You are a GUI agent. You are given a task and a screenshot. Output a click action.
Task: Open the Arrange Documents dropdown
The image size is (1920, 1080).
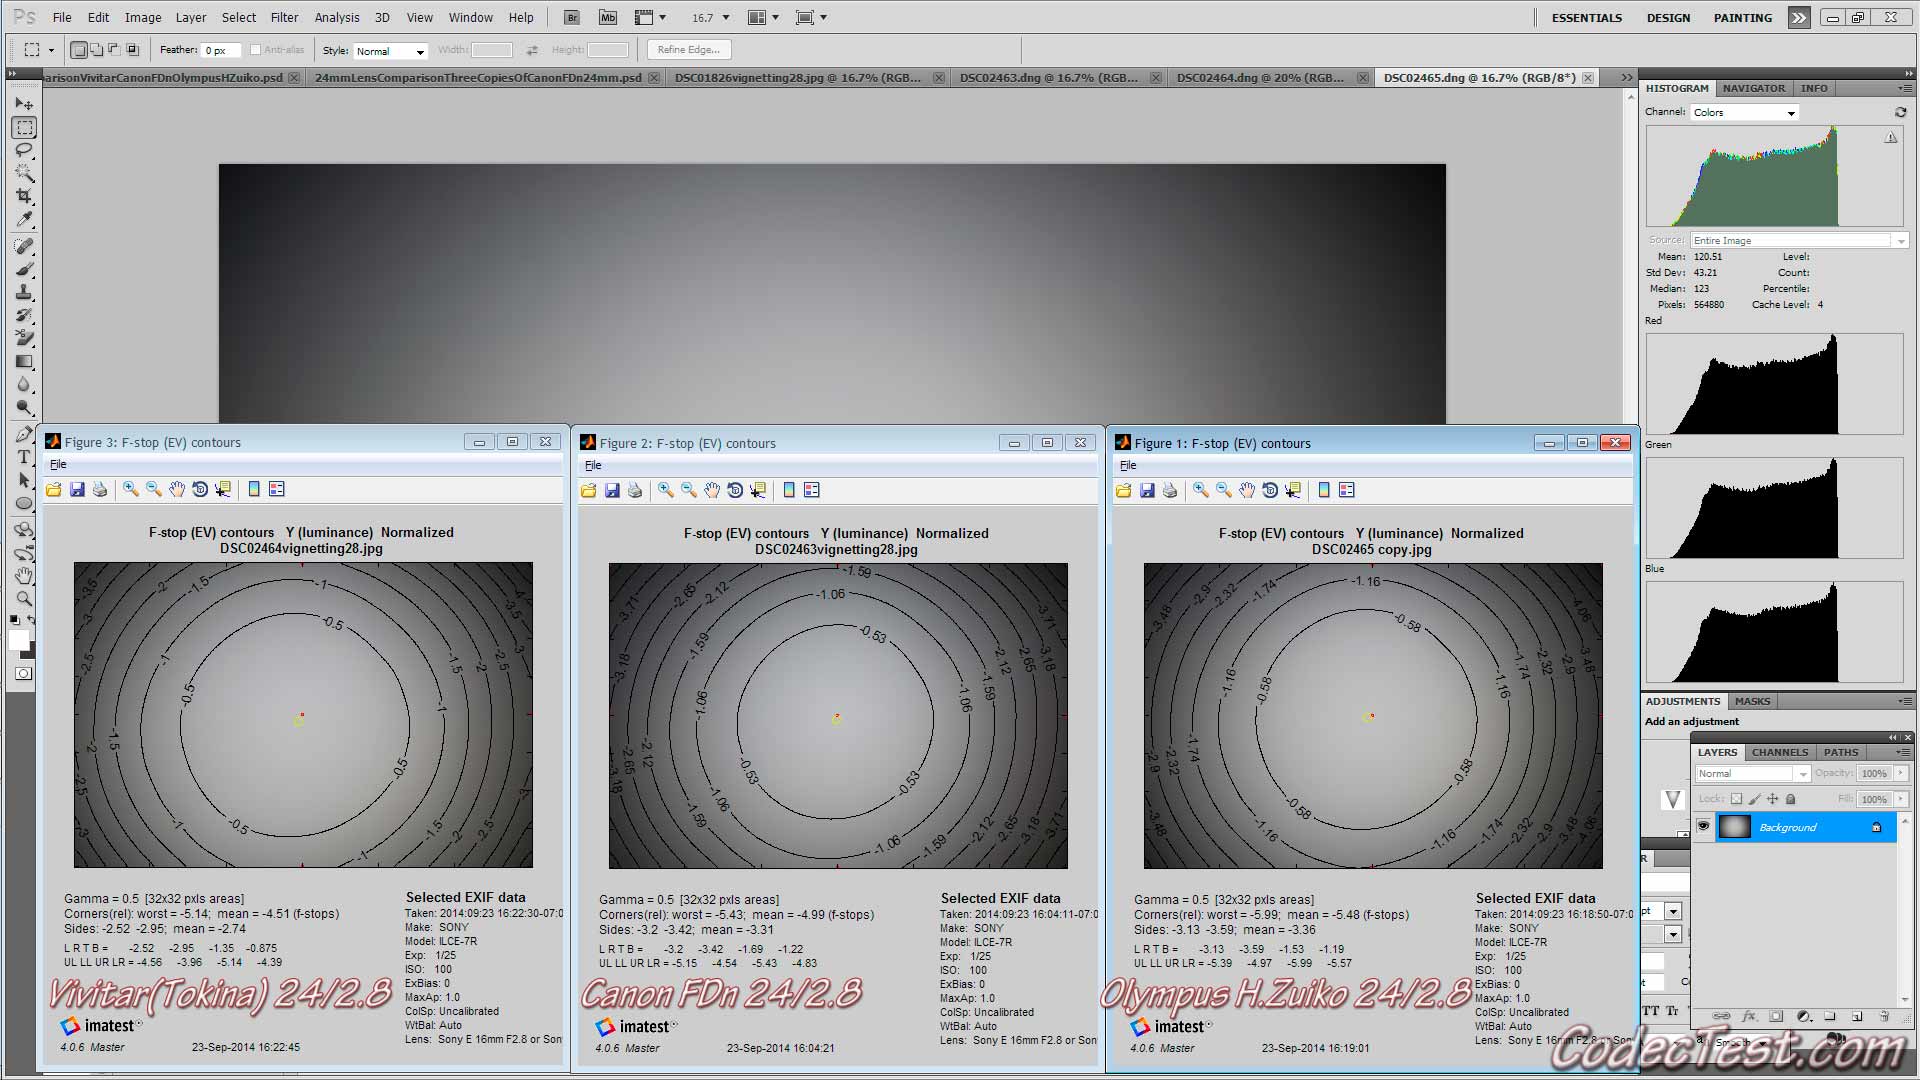pyautogui.click(x=764, y=17)
